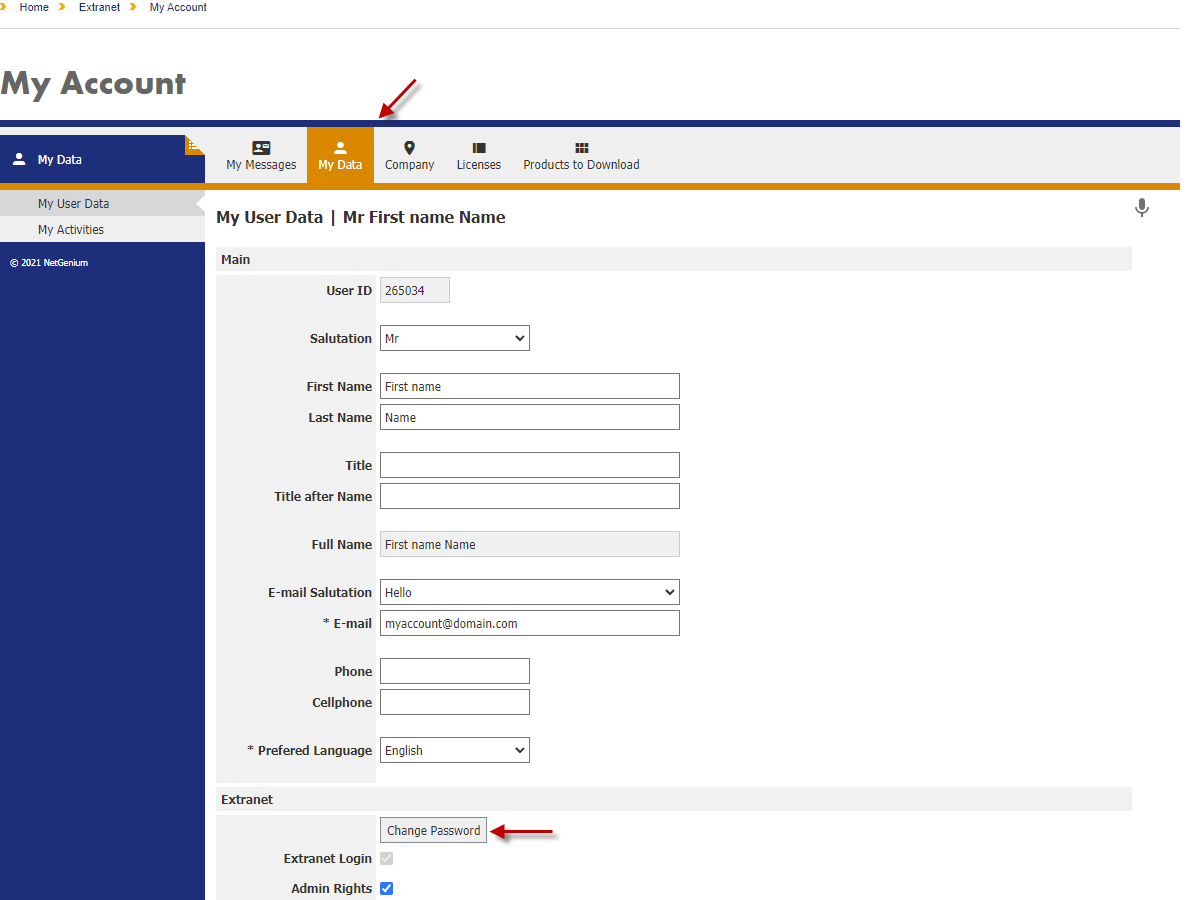Click the Change Password button
This screenshot has height=900, width=1200.
pyautogui.click(x=433, y=830)
